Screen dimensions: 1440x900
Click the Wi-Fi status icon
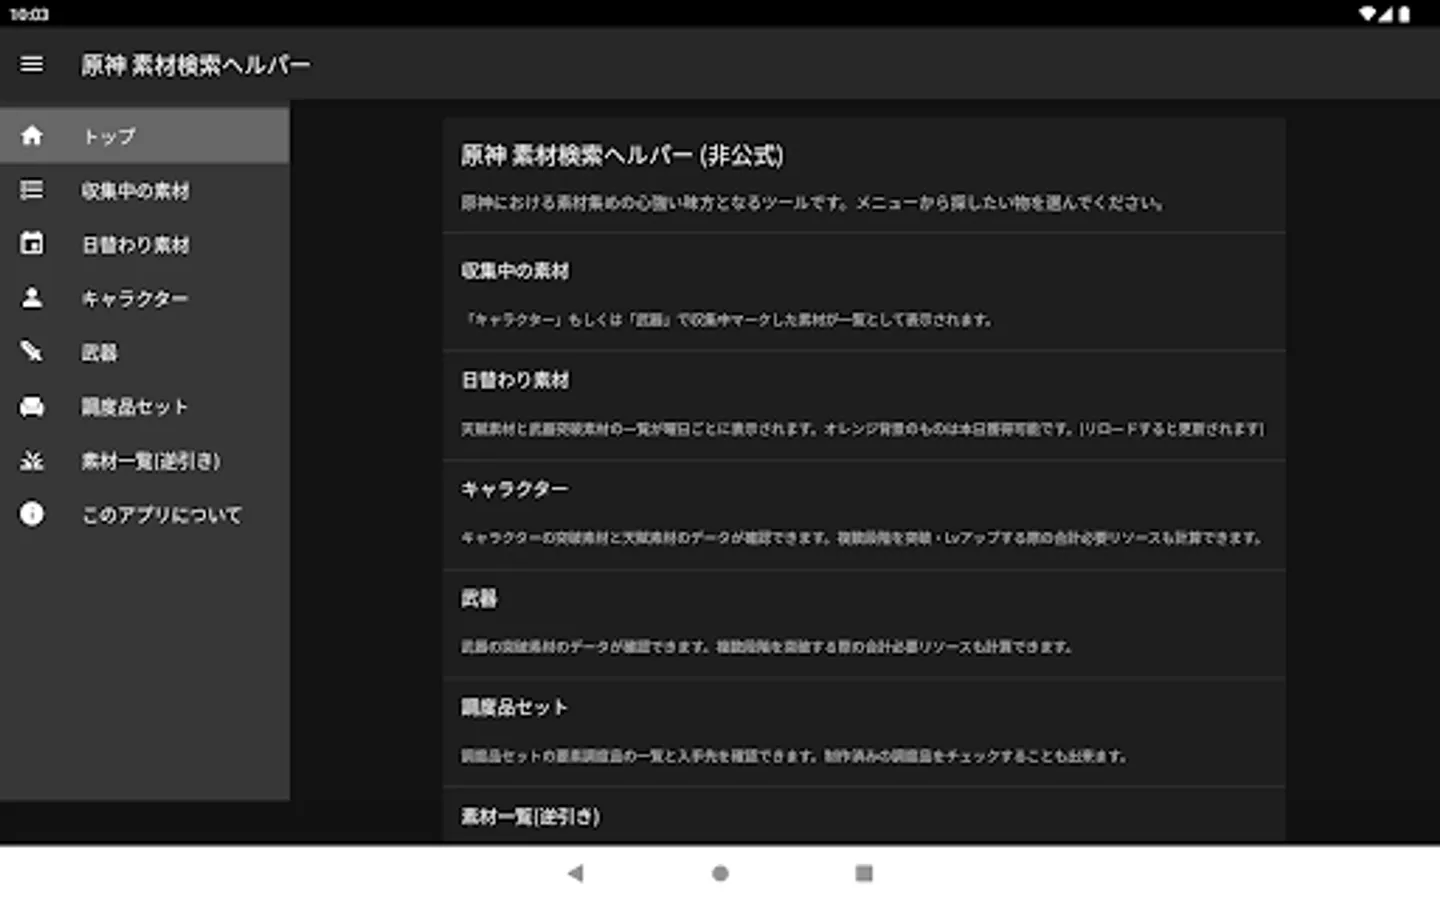click(x=1368, y=14)
